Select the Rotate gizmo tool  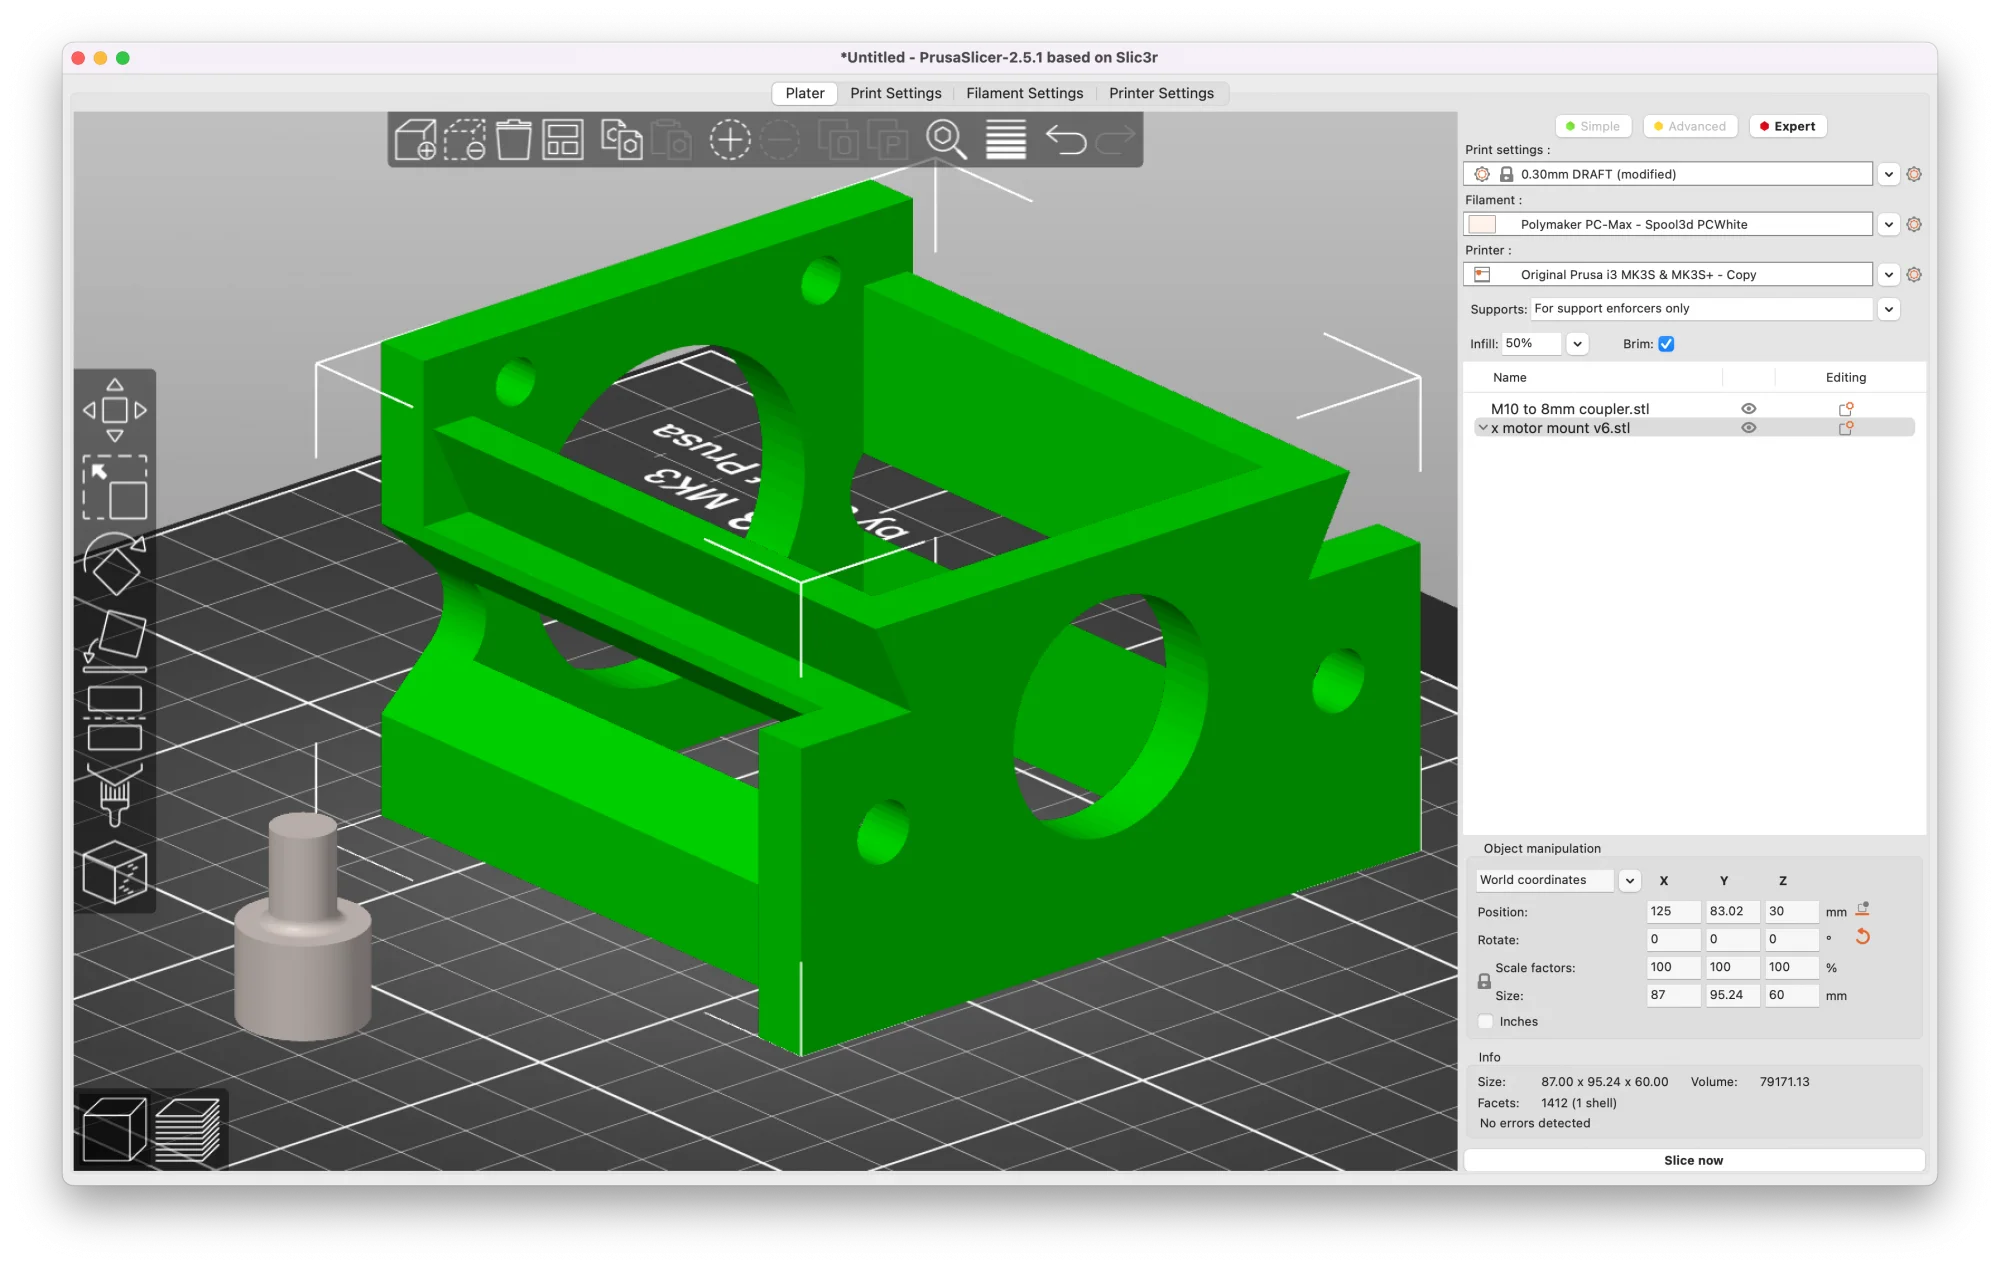115,564
